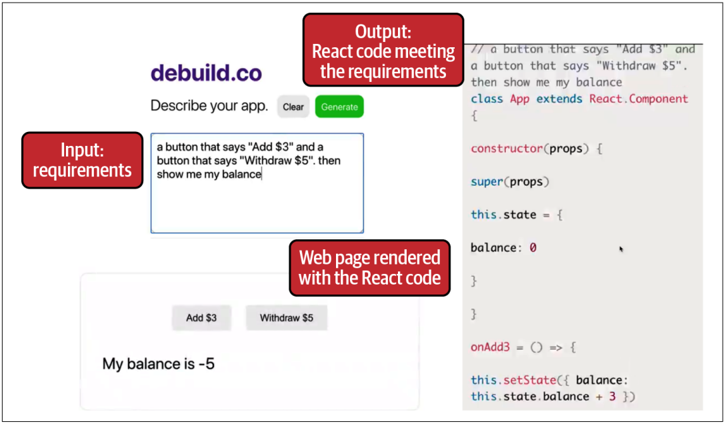Click the debuild.co logo heading

pyautogui.click(x=206, y=73)
